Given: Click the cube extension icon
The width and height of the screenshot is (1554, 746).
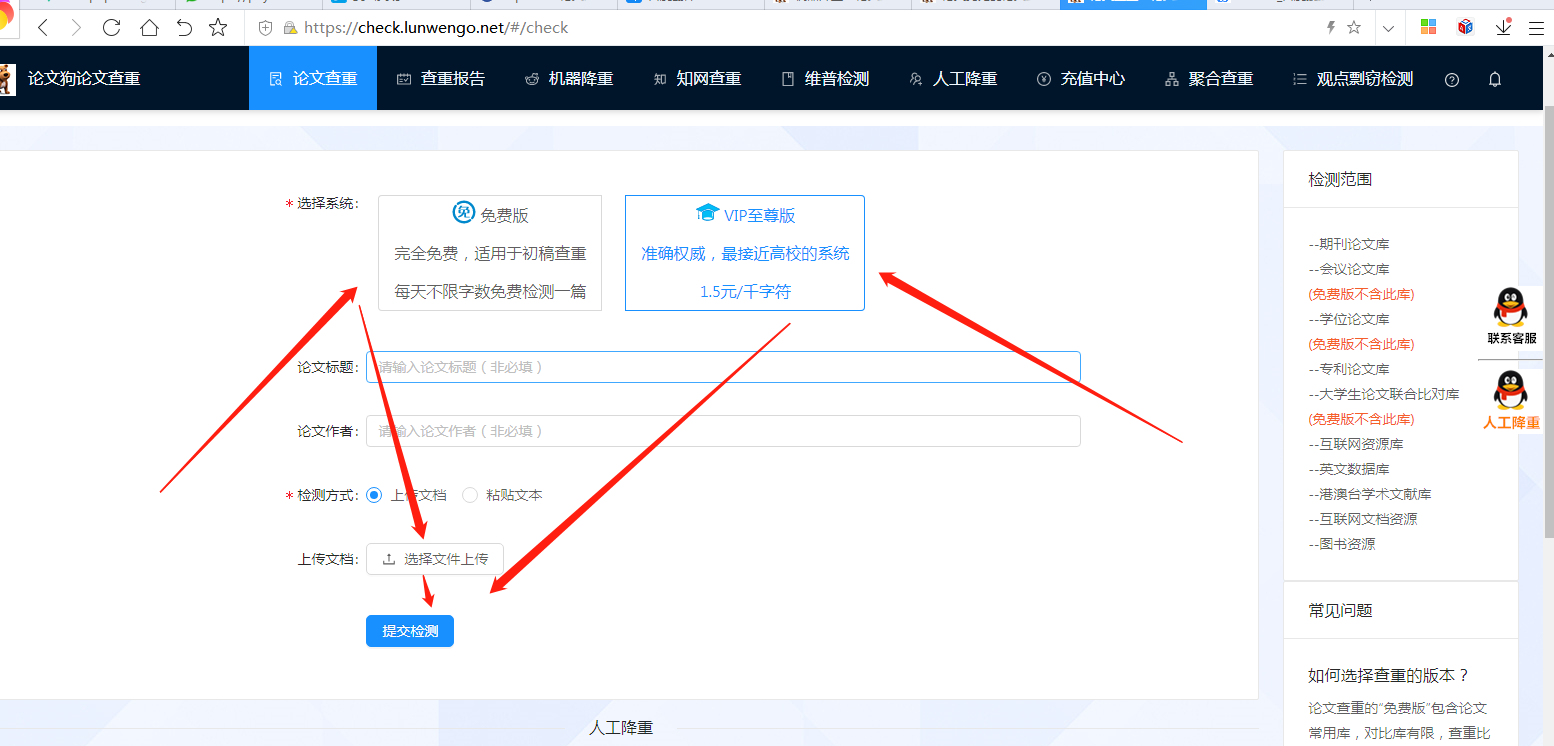Looking at the screenshot, I should (x=1465, y=28).
